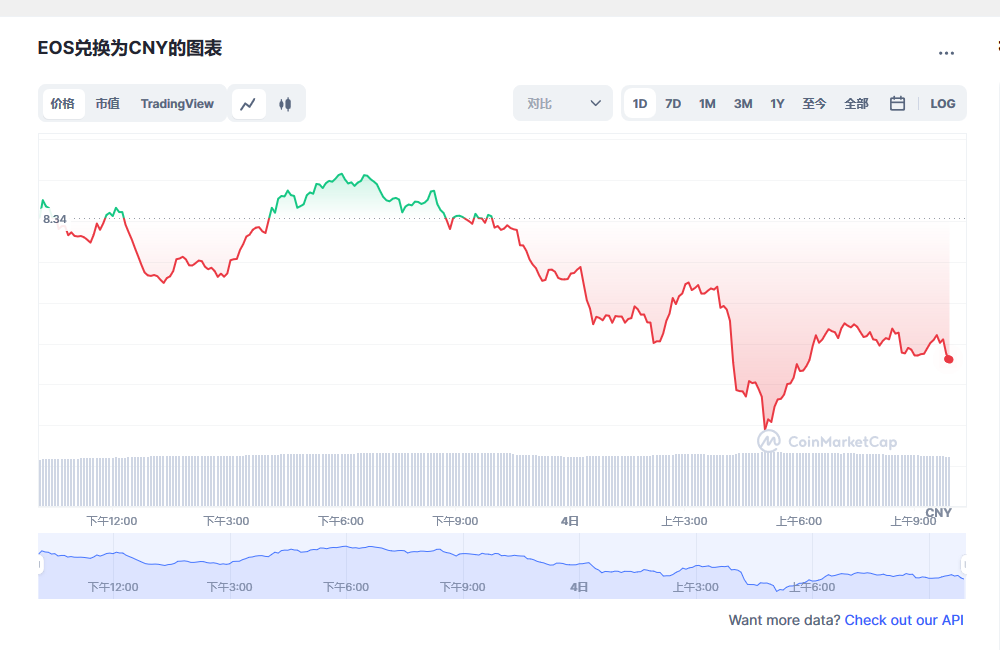This screenshot has width=1000, height=650.
Task: Open the 对比 compare dropdown
Action: [x=562, y=103]
